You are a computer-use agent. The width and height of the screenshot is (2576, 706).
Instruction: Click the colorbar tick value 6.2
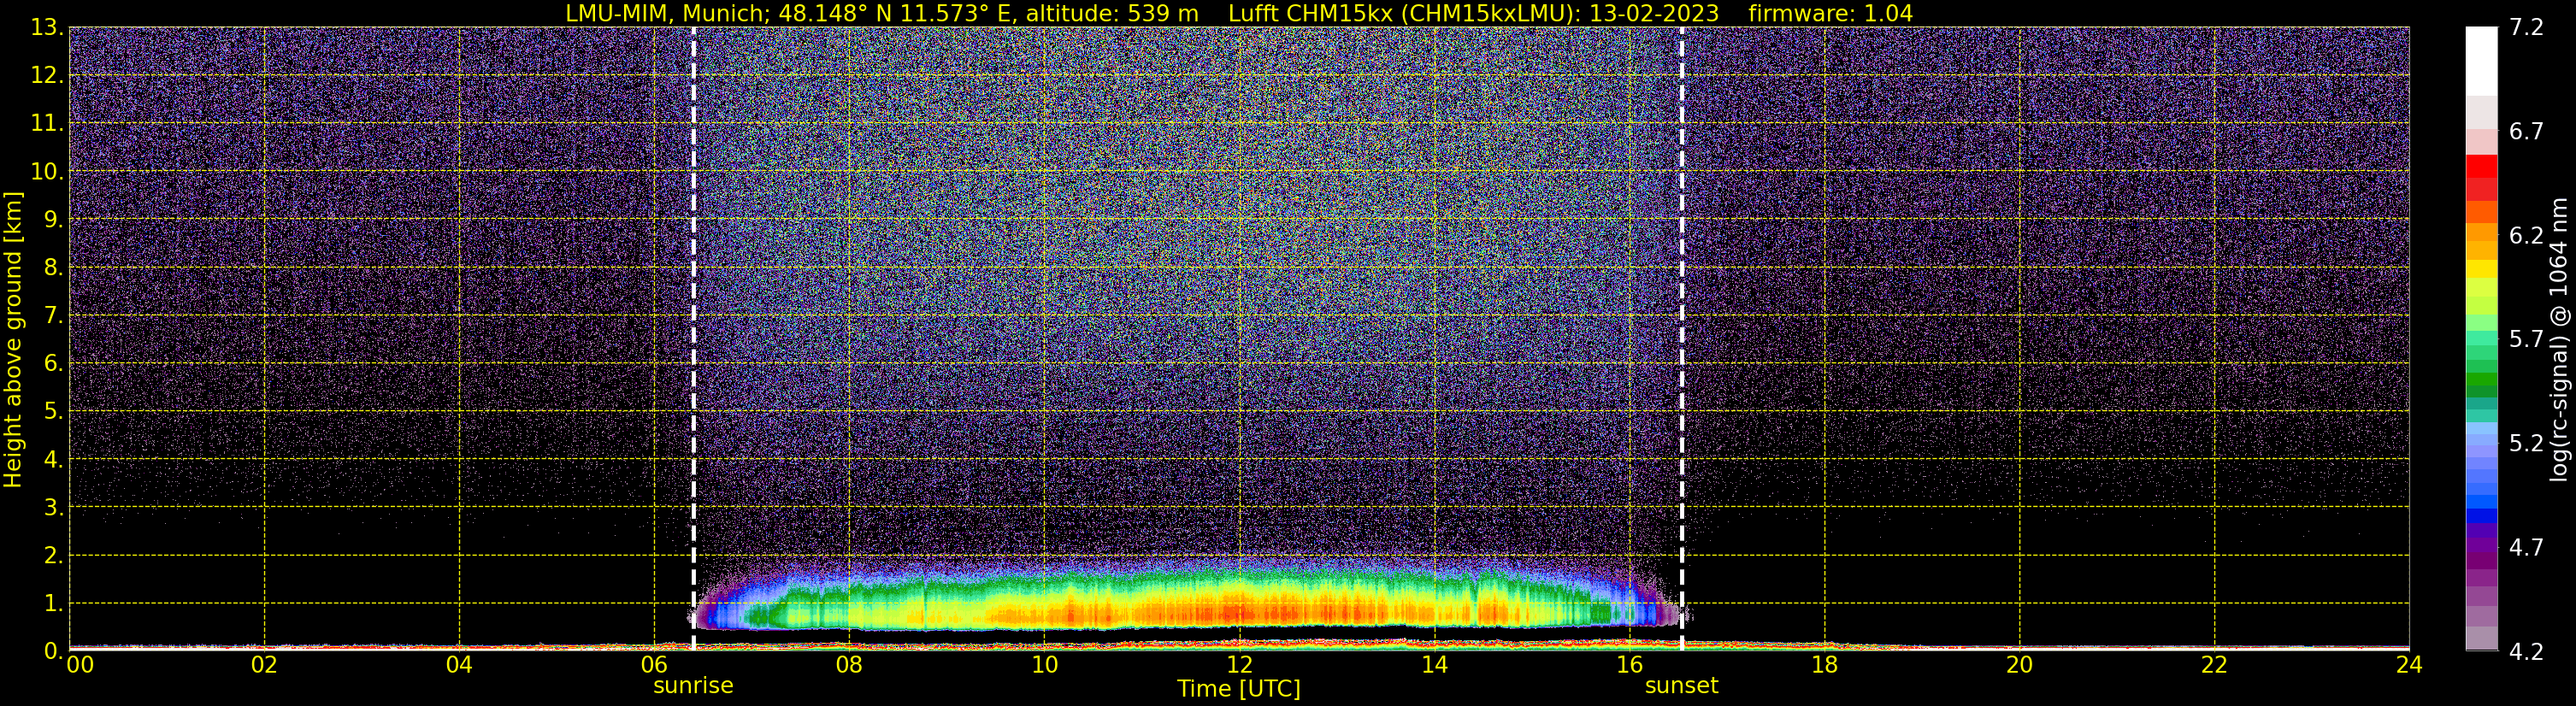coord(2526,236)
